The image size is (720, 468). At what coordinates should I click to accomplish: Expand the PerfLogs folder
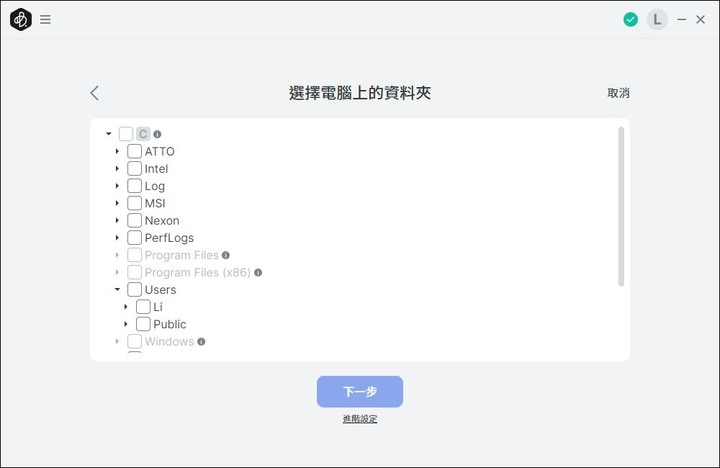pyautogui.click(x=117, y=237)
